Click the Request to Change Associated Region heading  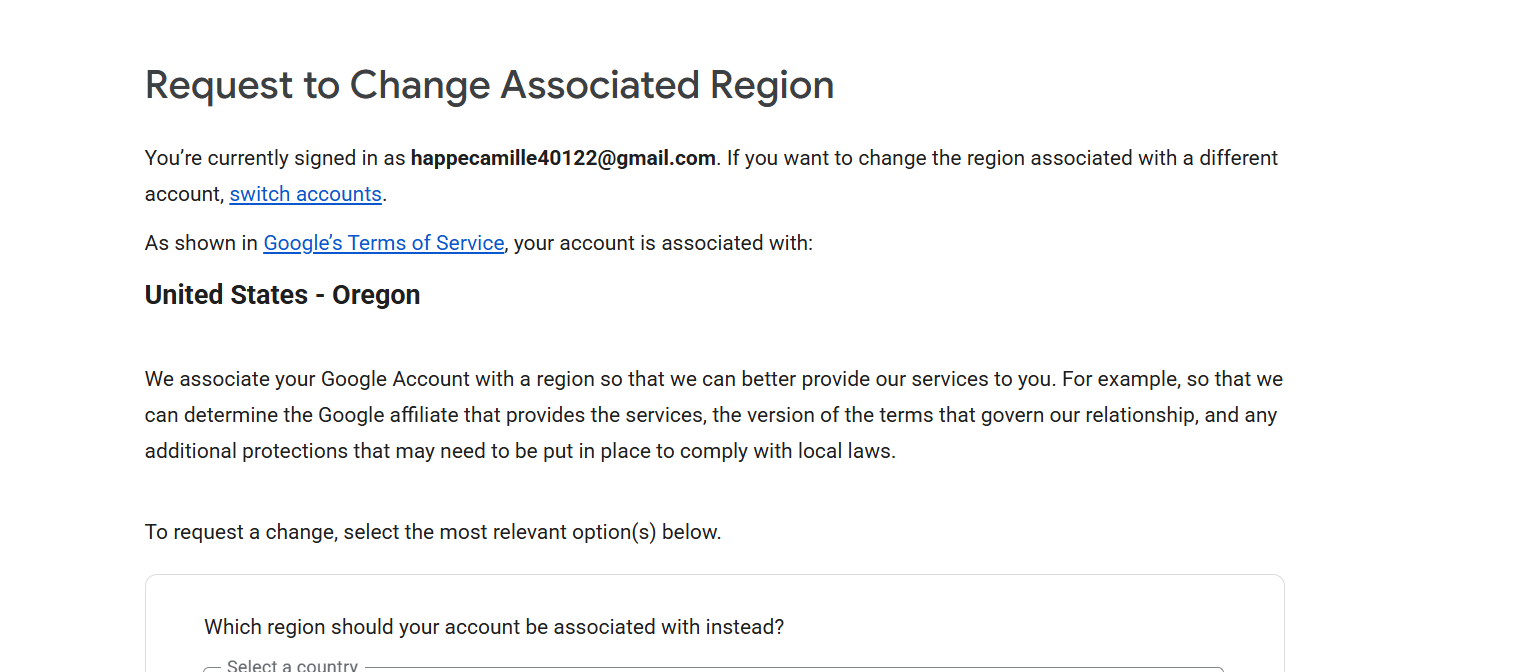pos(489,85)
